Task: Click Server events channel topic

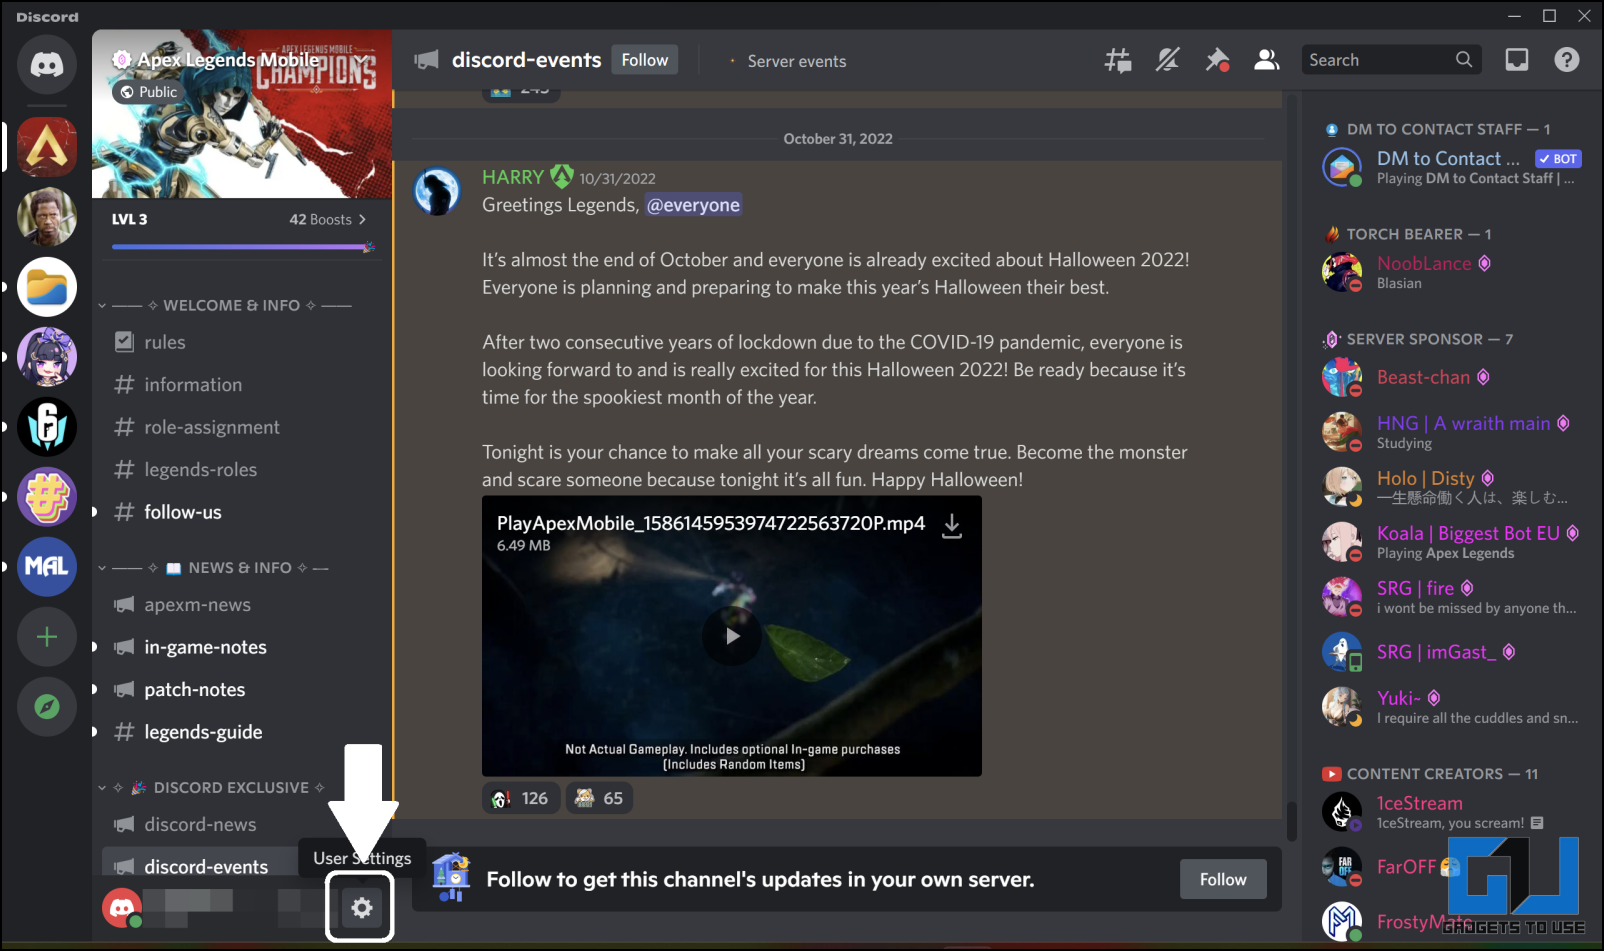Action: 797,61
